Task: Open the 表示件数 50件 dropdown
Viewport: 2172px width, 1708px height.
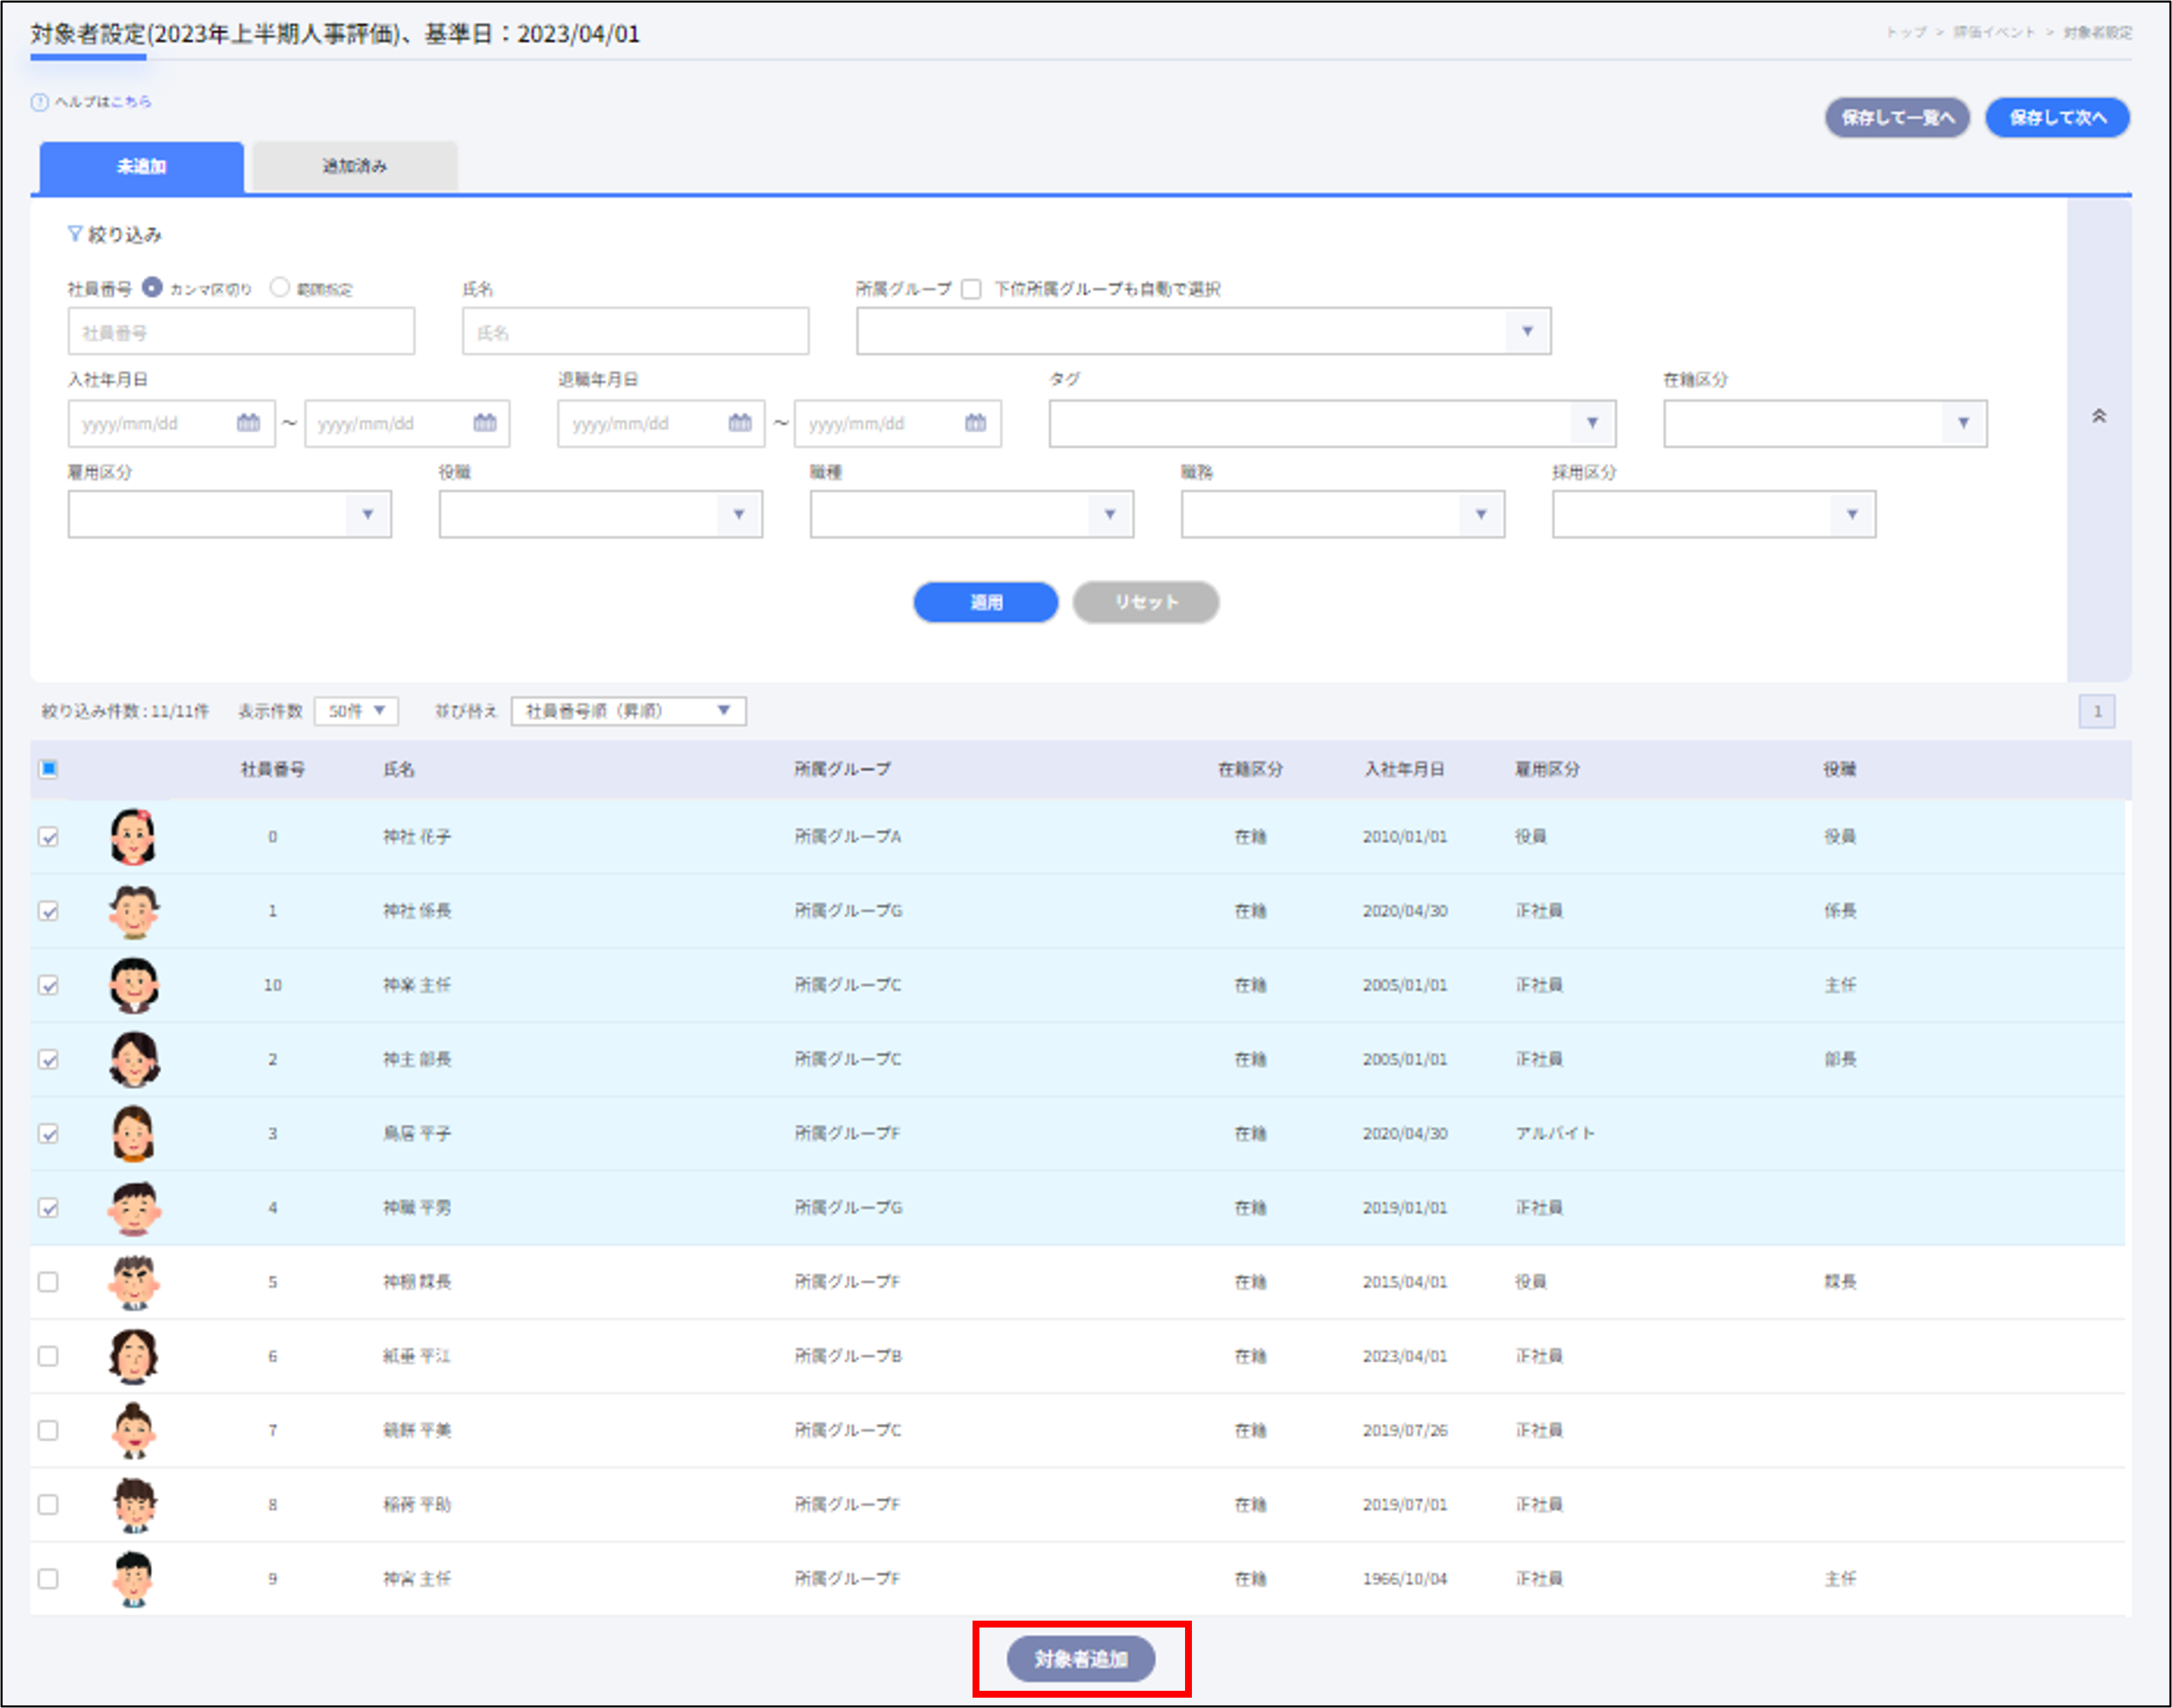Action: click(x=356, y=711)
